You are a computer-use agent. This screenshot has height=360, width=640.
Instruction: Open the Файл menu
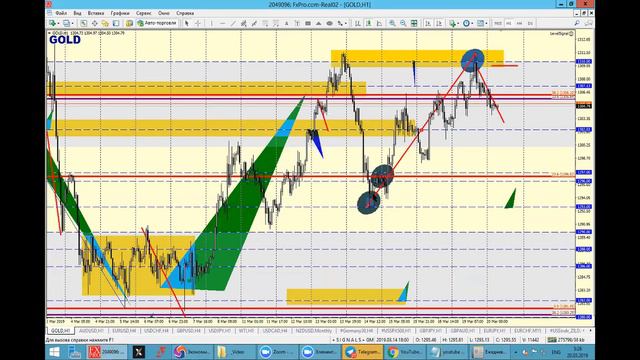point(61,13)
